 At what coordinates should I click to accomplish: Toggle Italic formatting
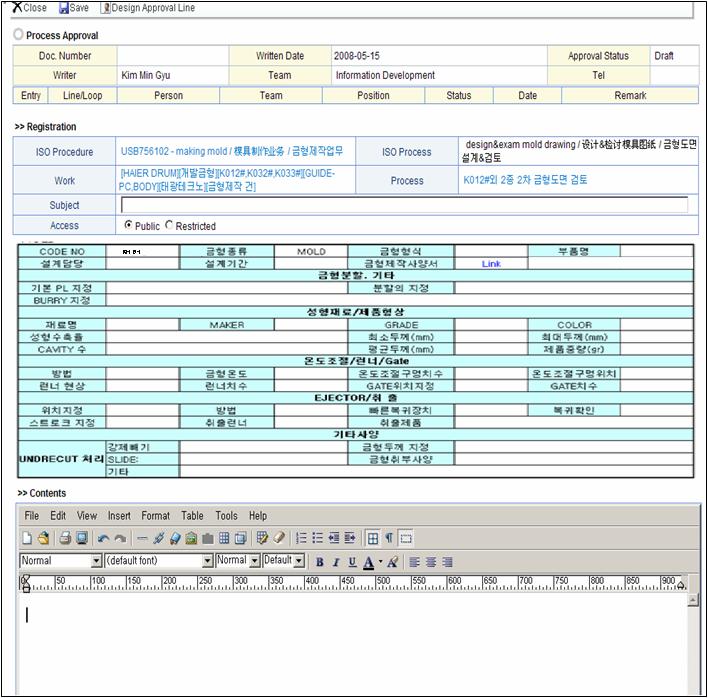click(x=336, y=562)
